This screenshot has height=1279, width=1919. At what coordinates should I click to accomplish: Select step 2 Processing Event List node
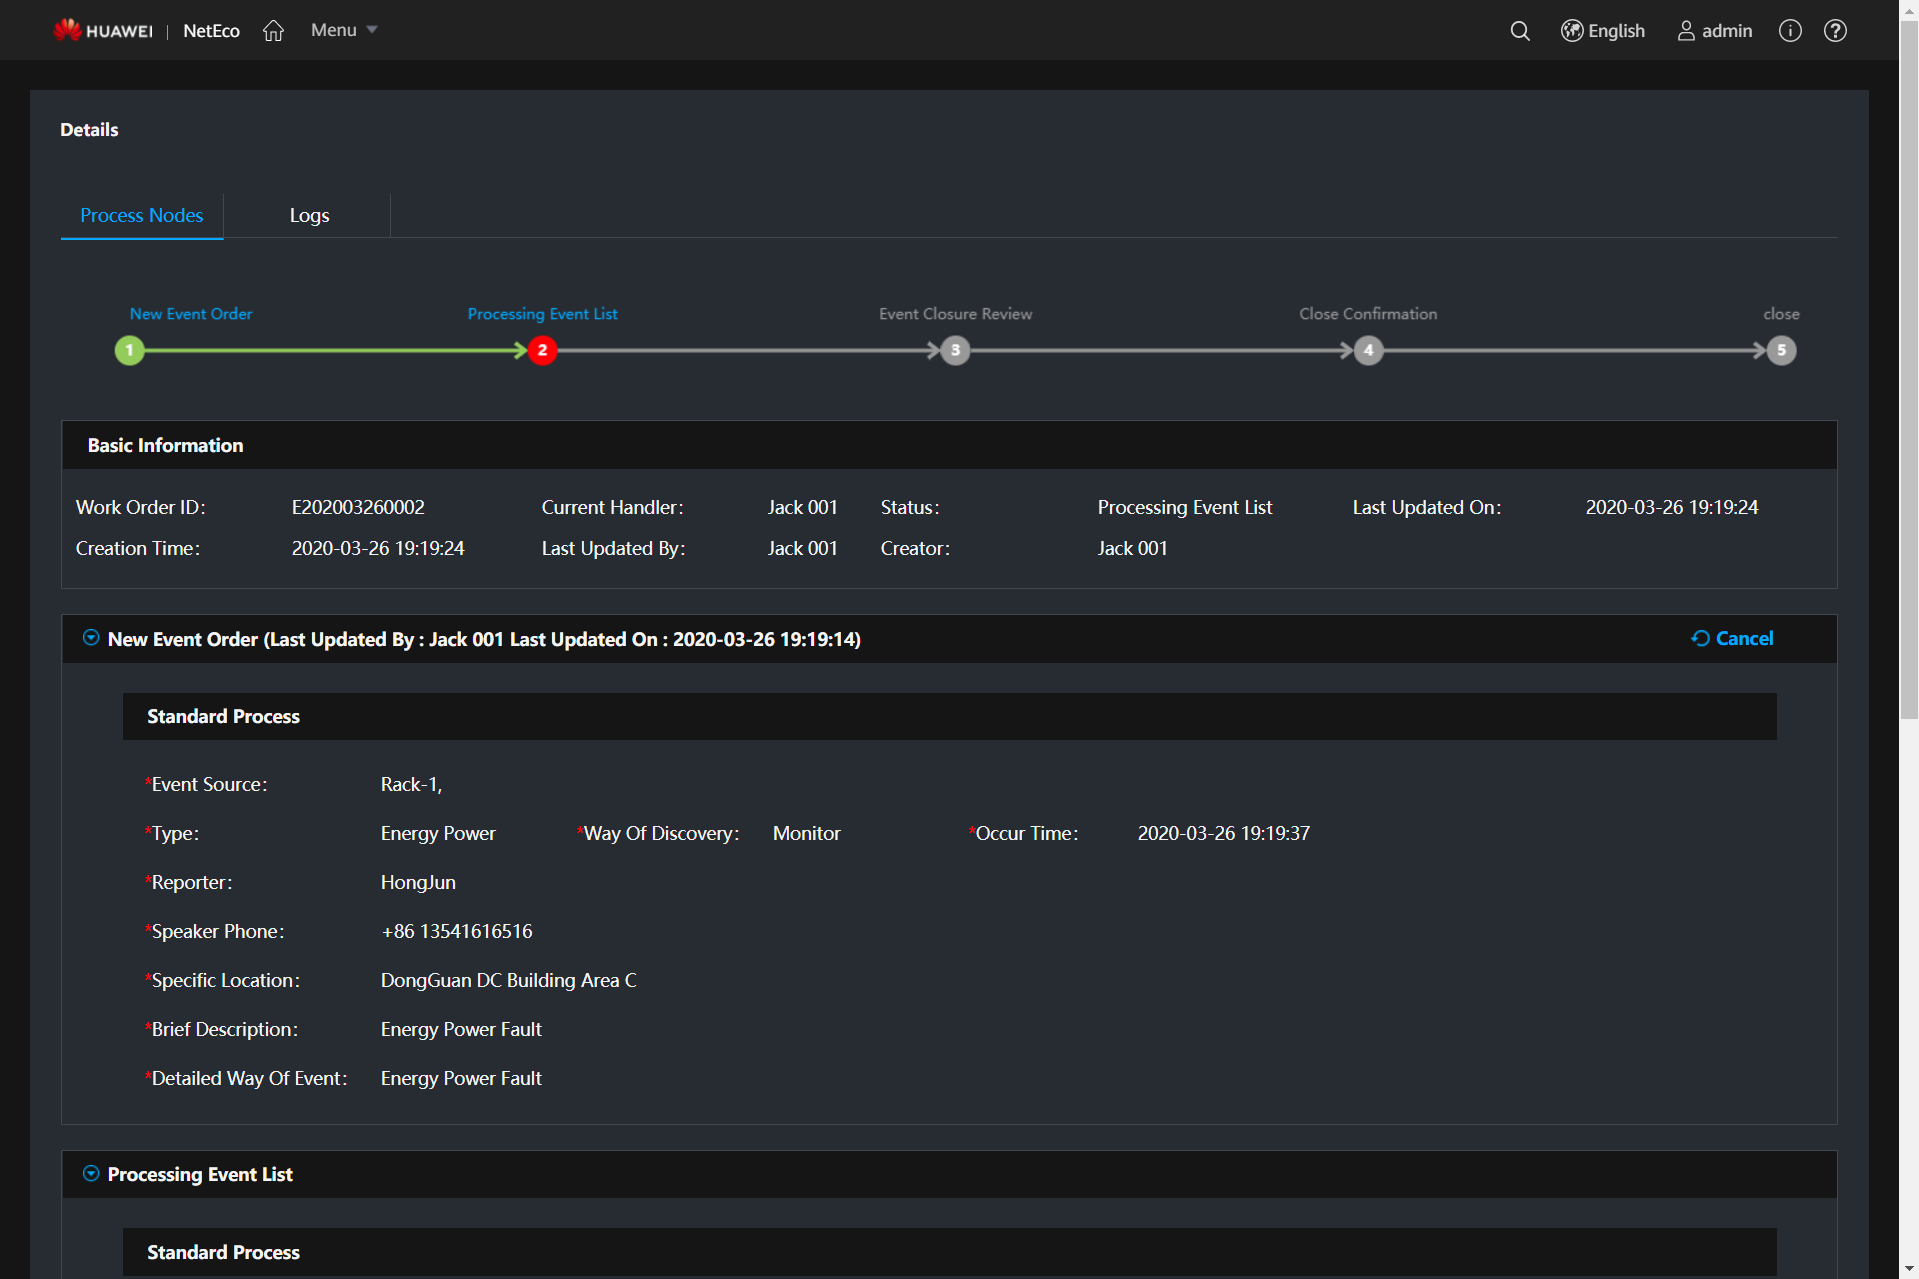542,350
